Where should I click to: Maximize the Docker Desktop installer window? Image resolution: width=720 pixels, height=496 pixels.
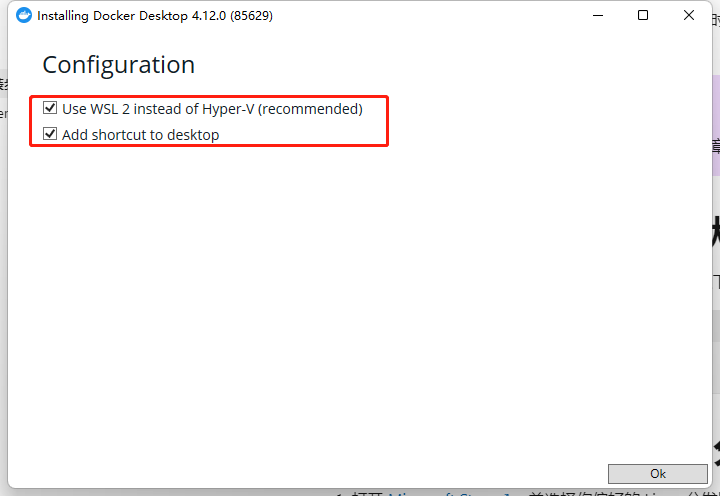(643, 15)
